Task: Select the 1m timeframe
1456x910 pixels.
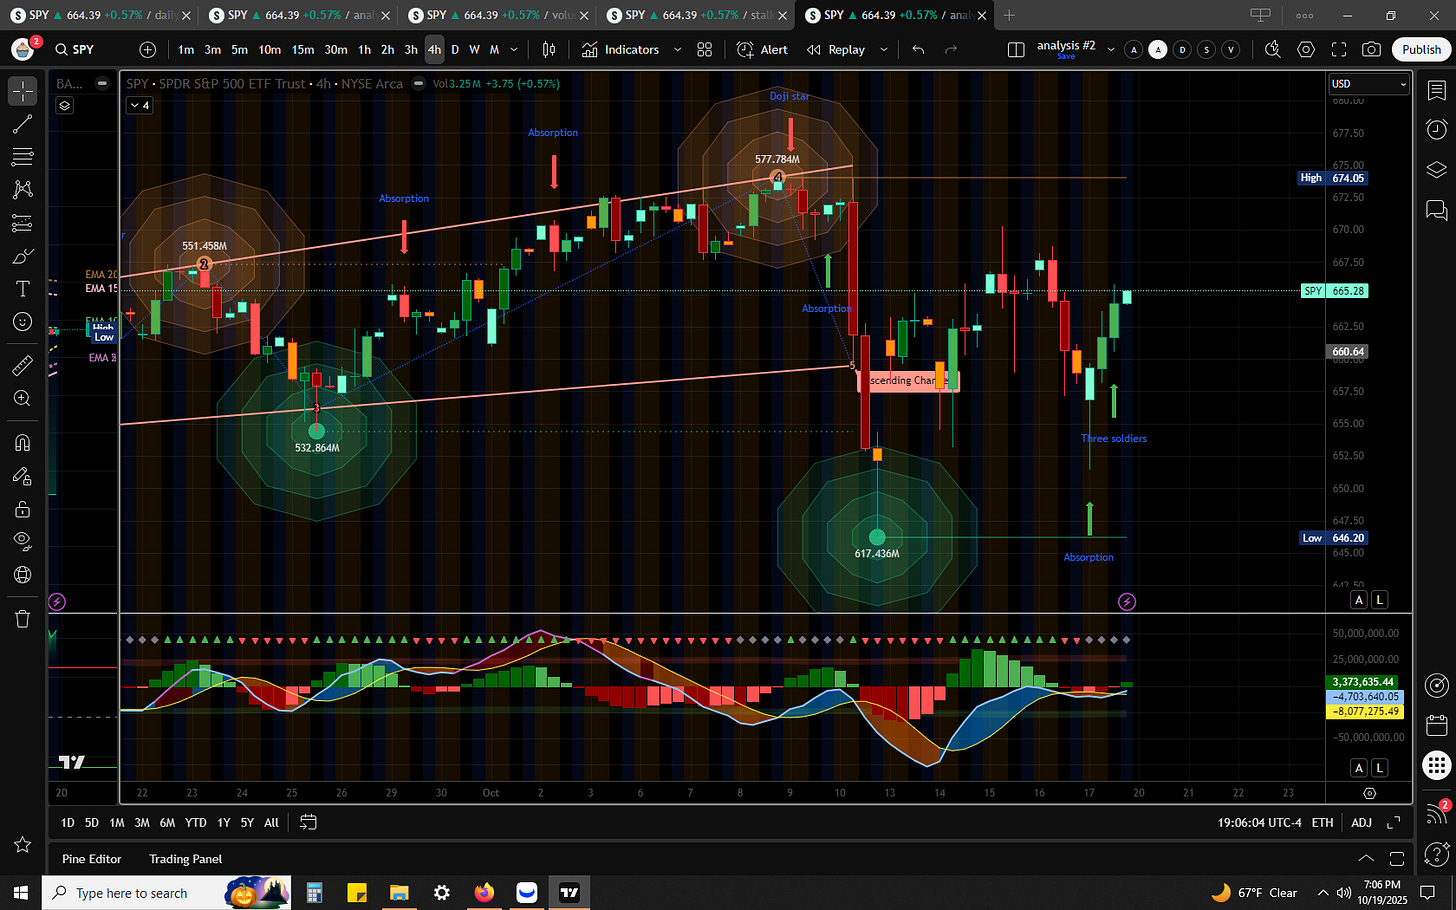Action: click(x=186, y=49)
